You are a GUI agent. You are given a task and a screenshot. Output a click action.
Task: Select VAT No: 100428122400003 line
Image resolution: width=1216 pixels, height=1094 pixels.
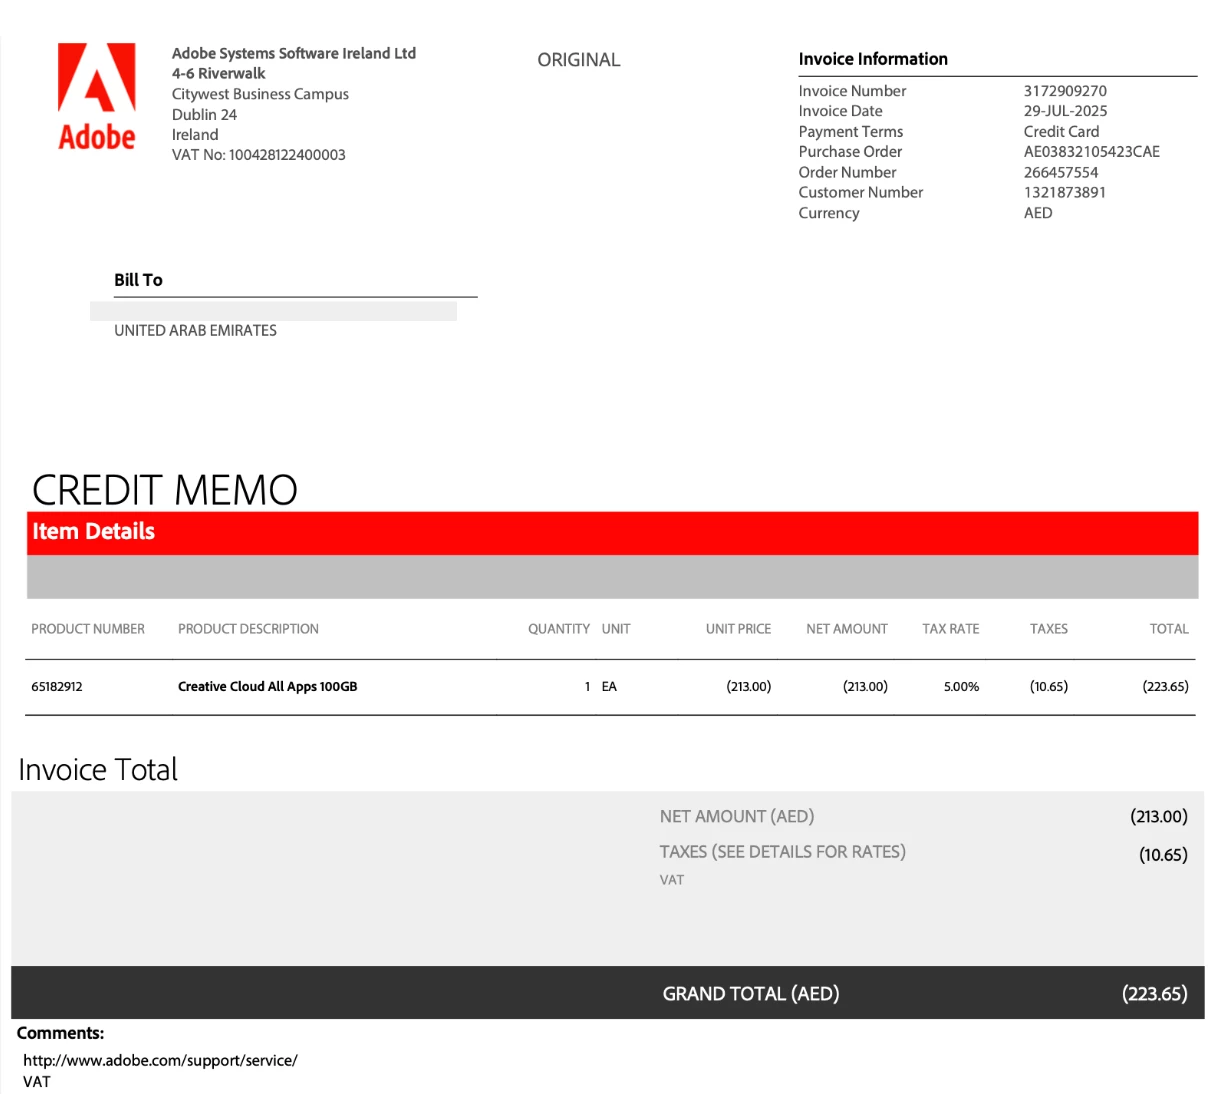point(259,155)
